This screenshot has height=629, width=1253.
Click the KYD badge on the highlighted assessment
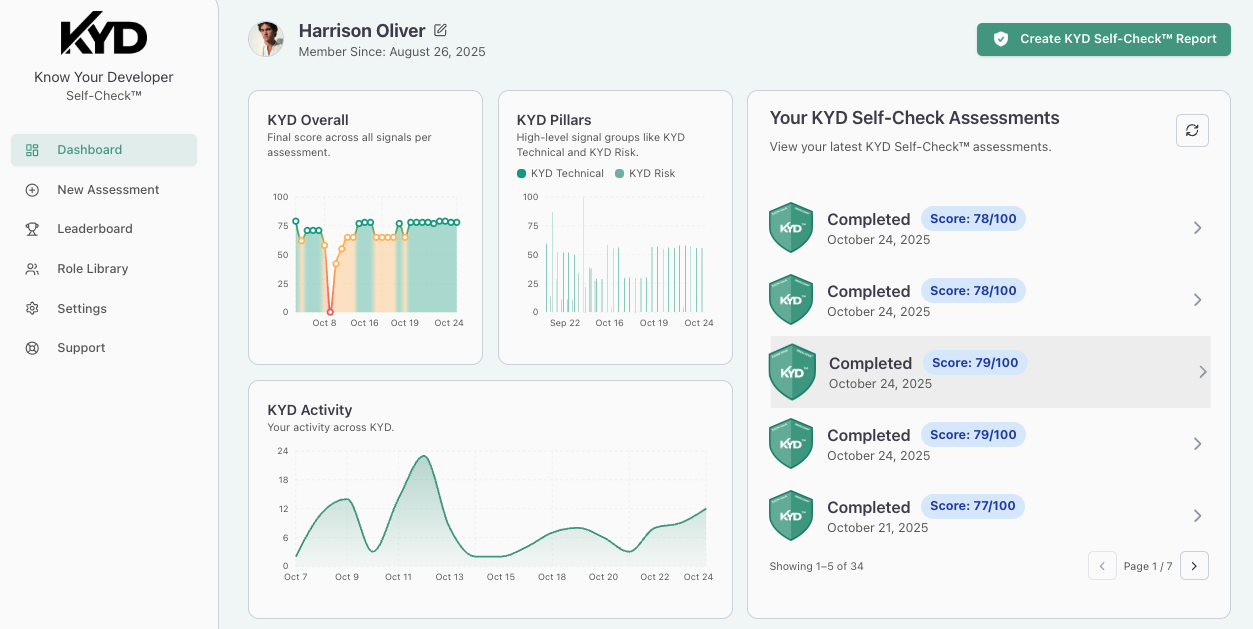point(791,371)
